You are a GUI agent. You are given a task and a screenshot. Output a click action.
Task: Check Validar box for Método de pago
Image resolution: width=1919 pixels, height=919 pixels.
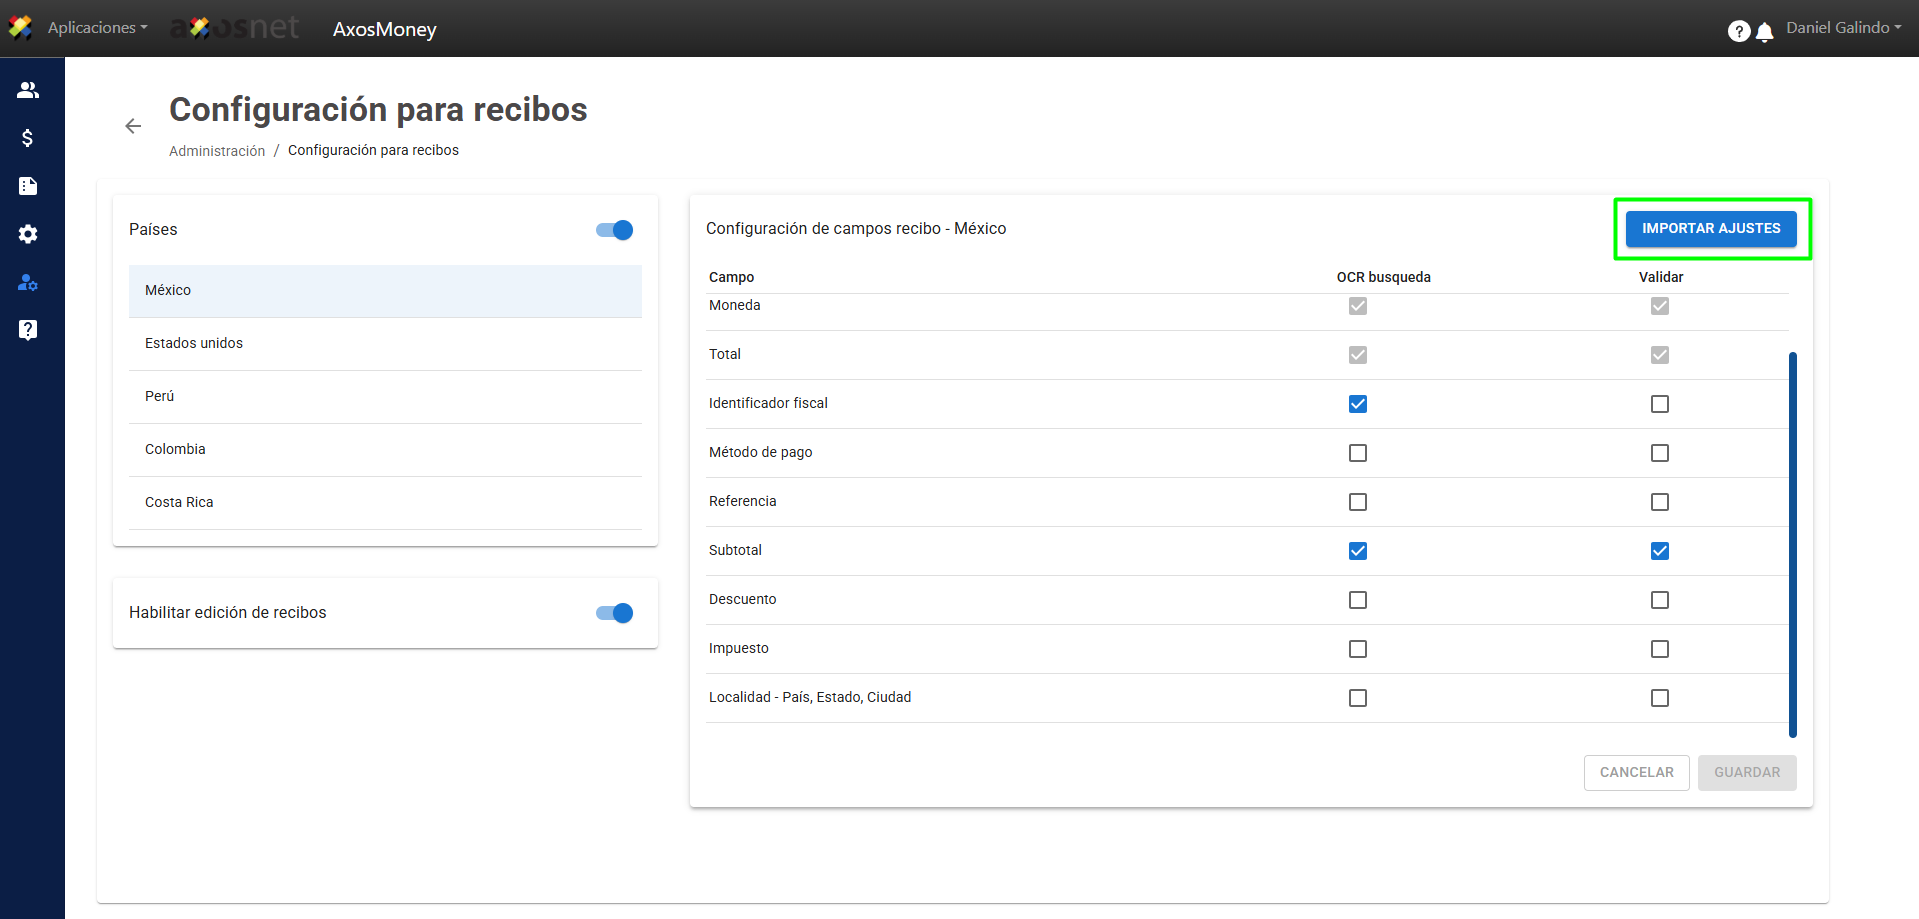click(1659, 453)
